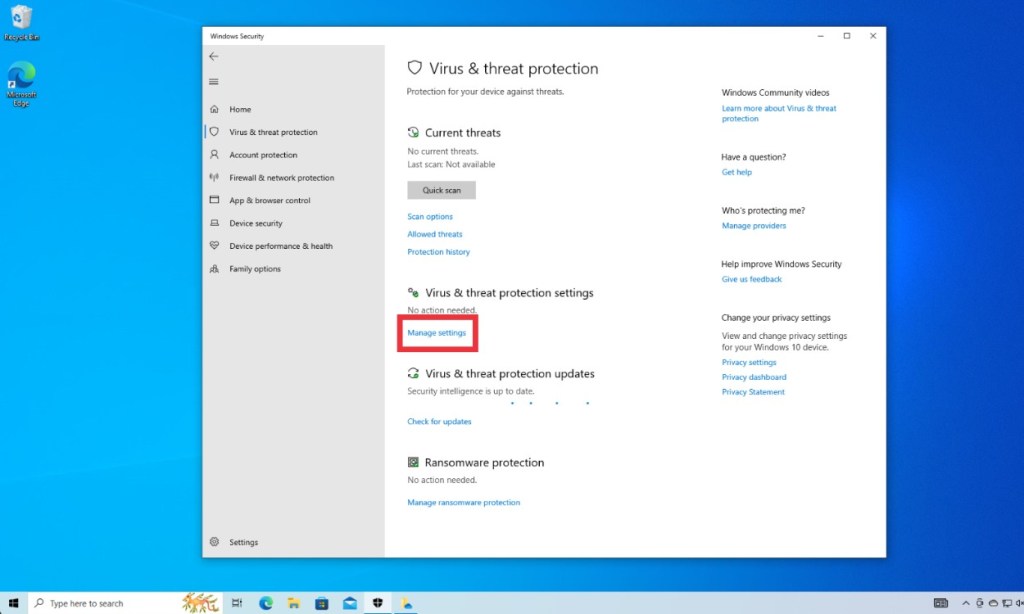This screenshot has width=1024, height=614.
Task: Maximize the Windows Security window
Action: click(846, 36)
